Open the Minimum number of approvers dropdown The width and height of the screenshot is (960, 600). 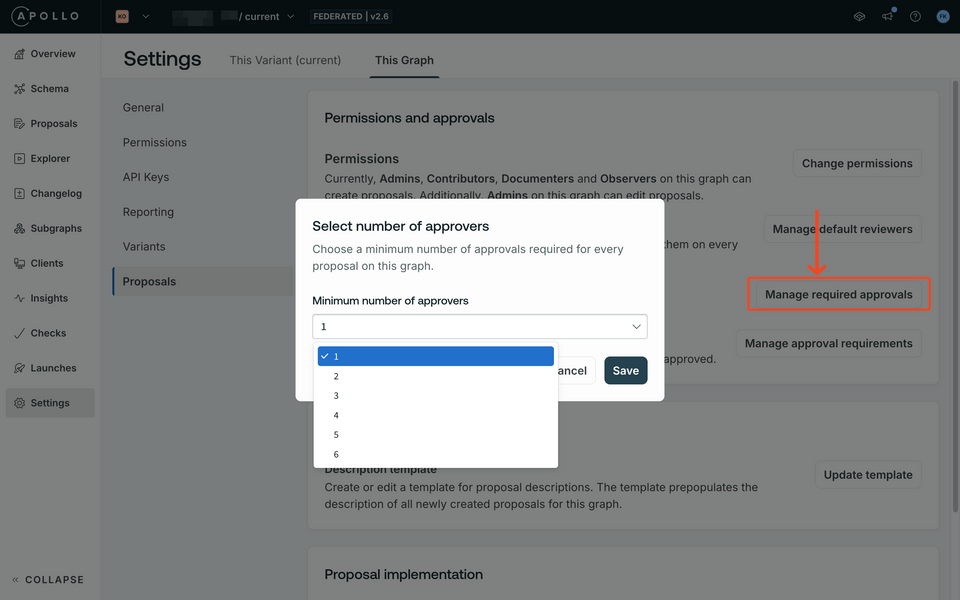479,326
